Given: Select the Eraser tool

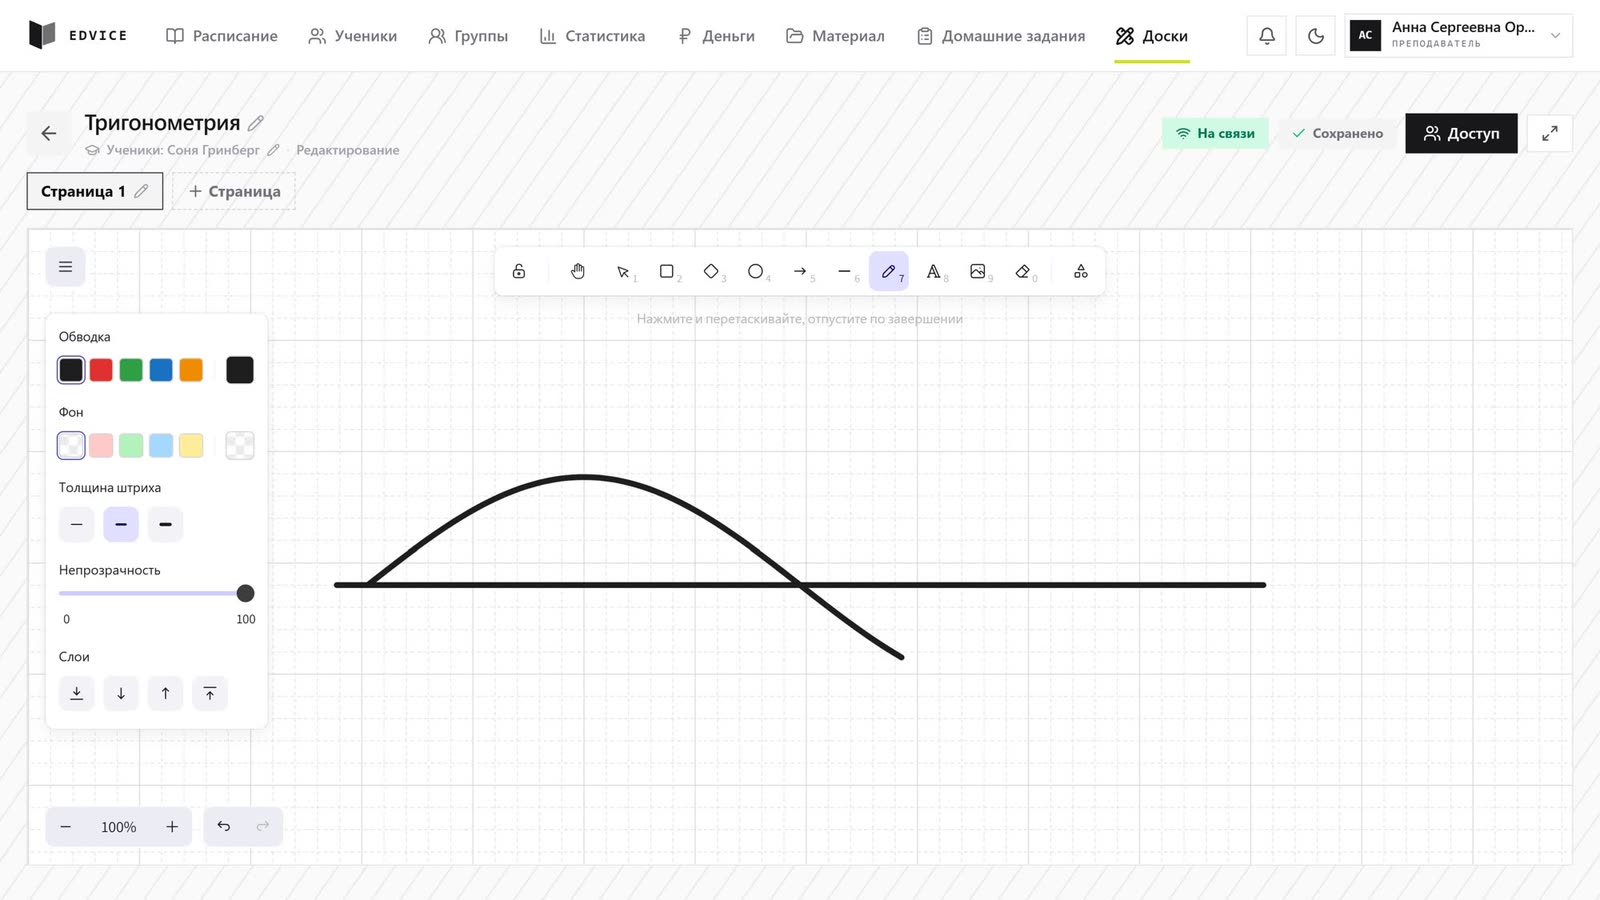Looking at the screenshot, I should [x=1022, y=271].
